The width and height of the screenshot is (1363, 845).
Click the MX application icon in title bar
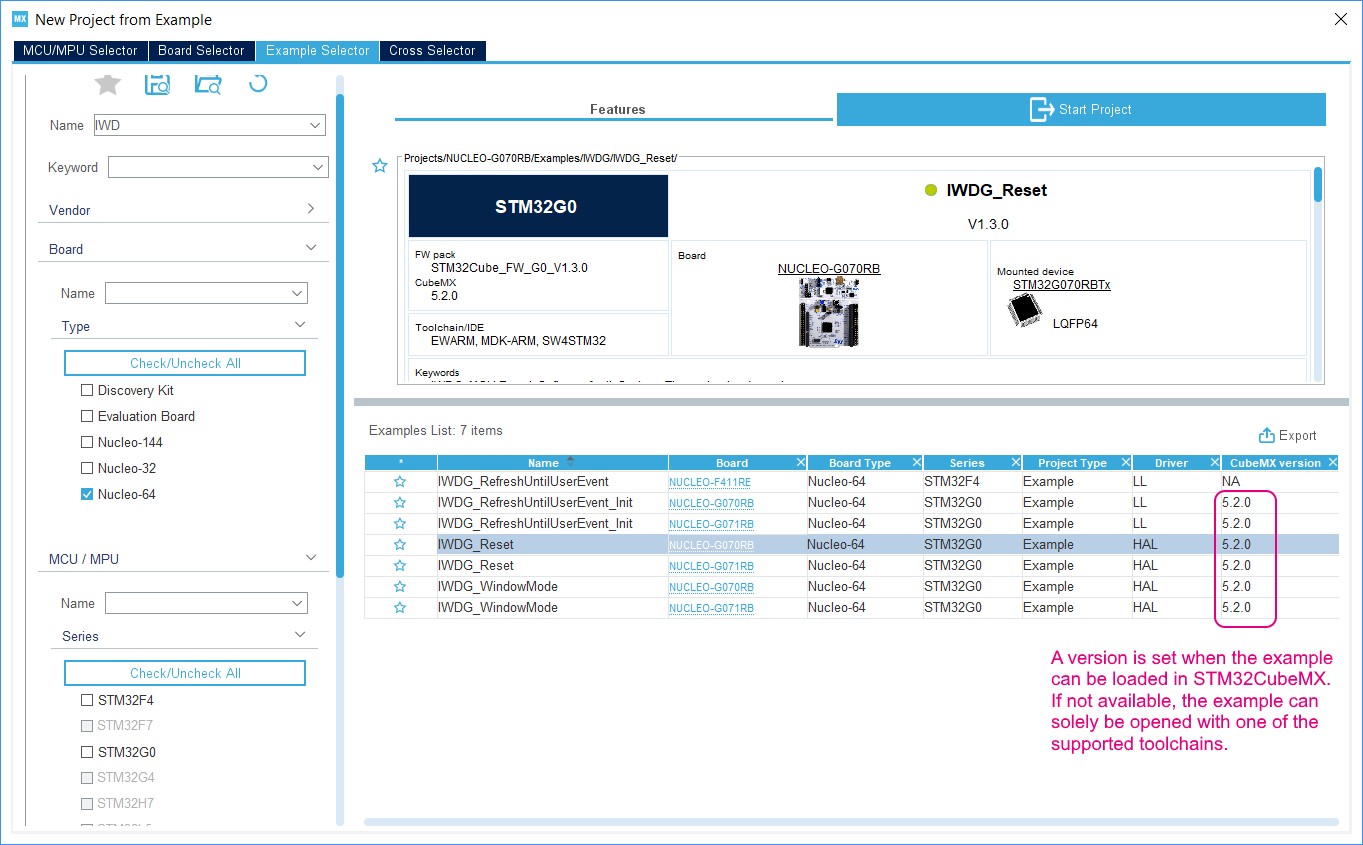pos(19,19)
